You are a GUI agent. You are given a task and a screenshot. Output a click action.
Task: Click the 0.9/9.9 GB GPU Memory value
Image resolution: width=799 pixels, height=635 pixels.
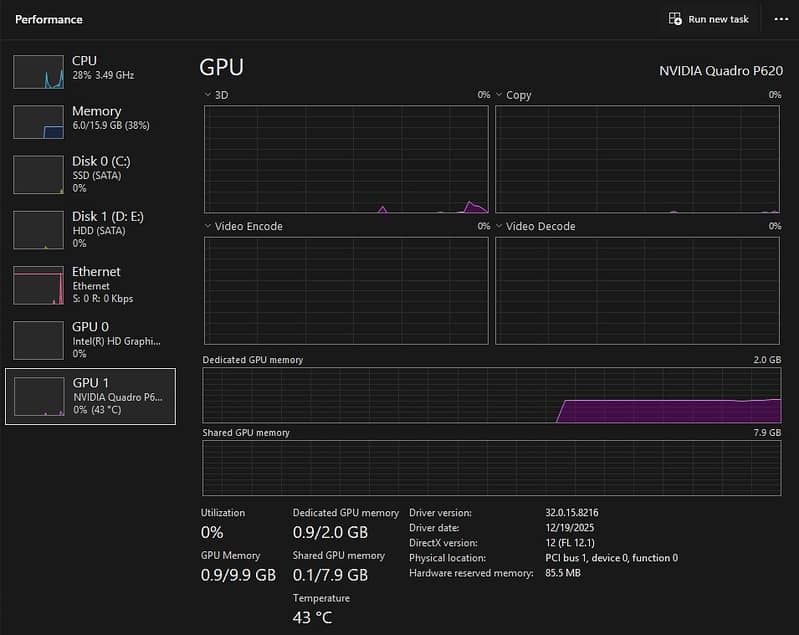tap(238, 575)
